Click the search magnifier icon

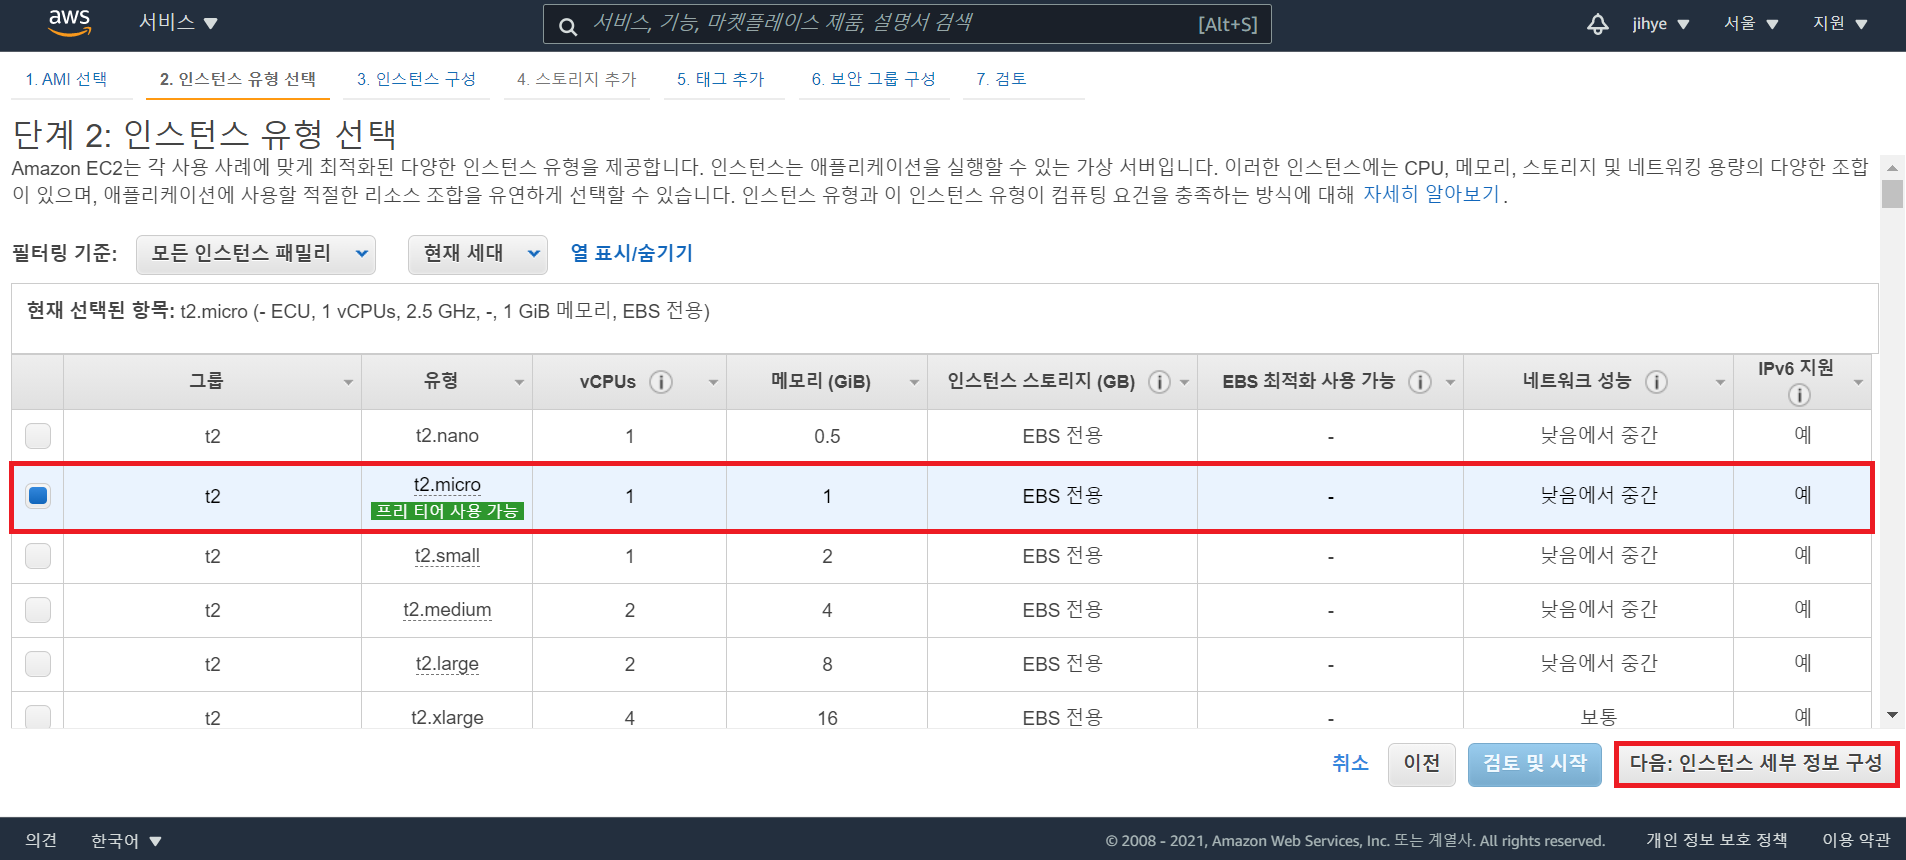point(568,26)
